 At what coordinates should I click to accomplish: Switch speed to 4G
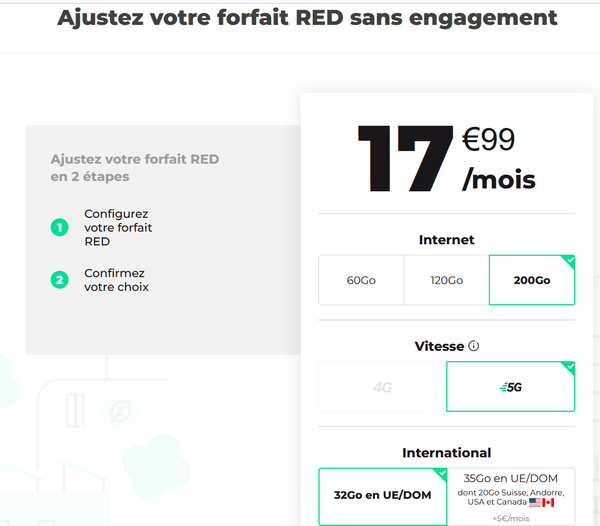tap(382, 387)
